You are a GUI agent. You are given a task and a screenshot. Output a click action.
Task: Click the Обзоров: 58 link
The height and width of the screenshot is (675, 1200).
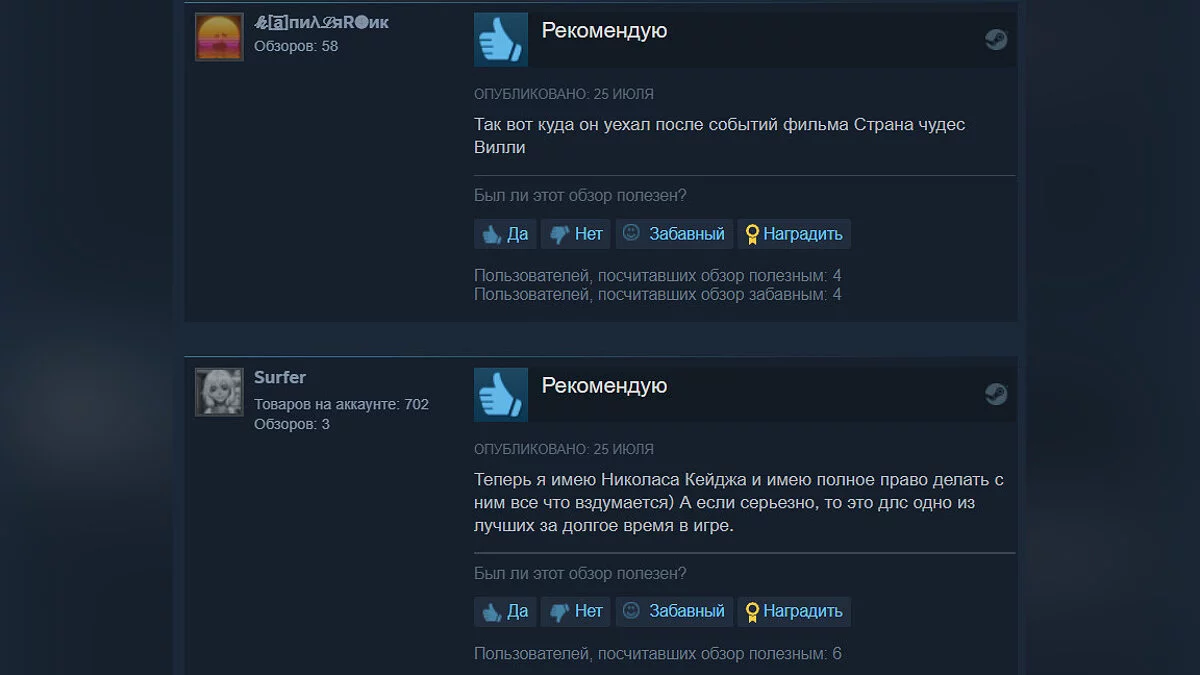pos(296,46)
